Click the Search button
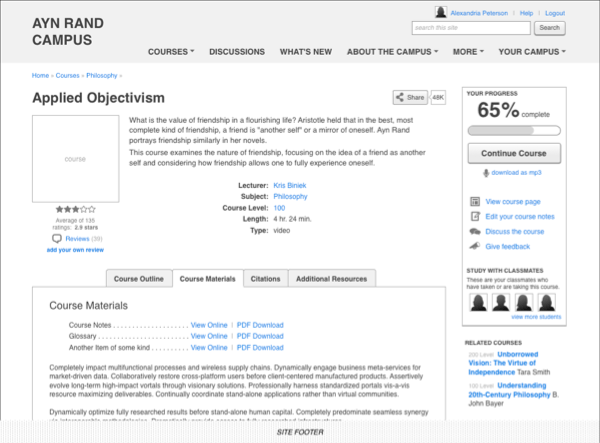Screen dimensions: 600x443 (x=549, y=28)
